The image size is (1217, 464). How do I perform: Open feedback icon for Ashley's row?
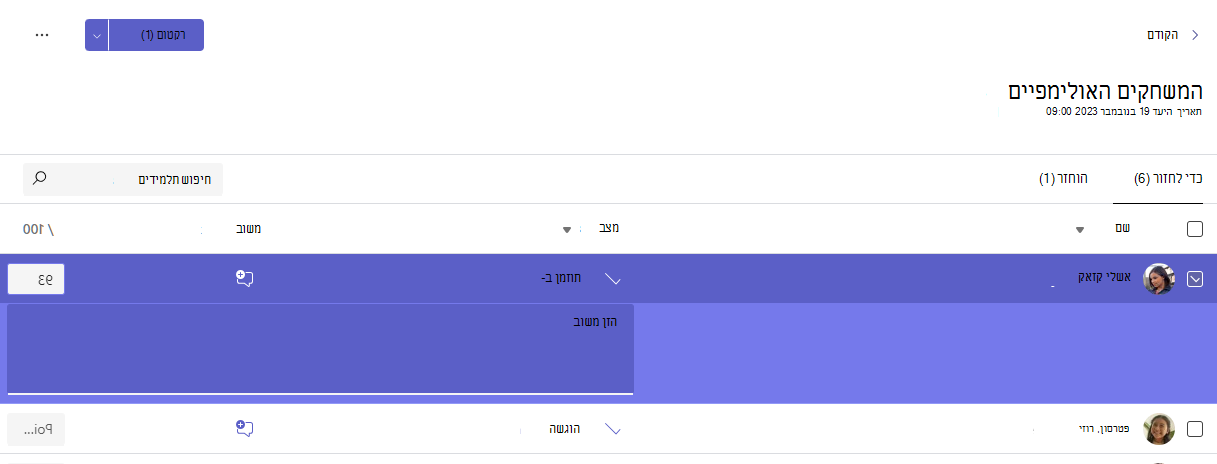coord(244,278)
